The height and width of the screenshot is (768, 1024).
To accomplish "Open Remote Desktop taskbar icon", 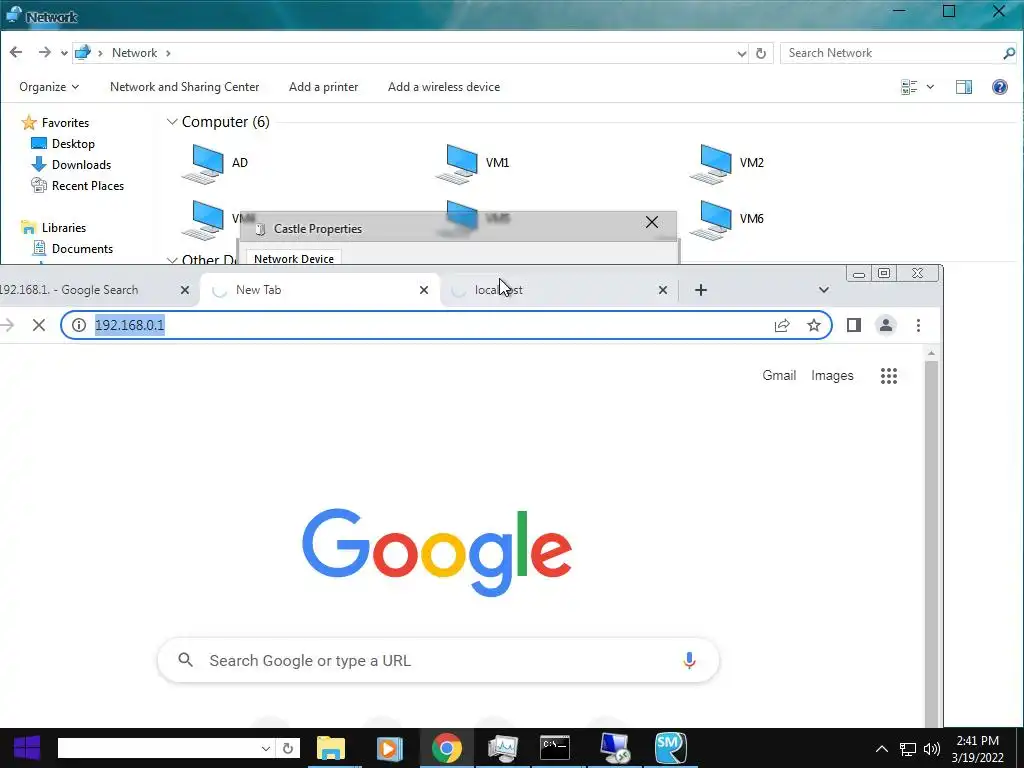I will [x=615, y=748].
